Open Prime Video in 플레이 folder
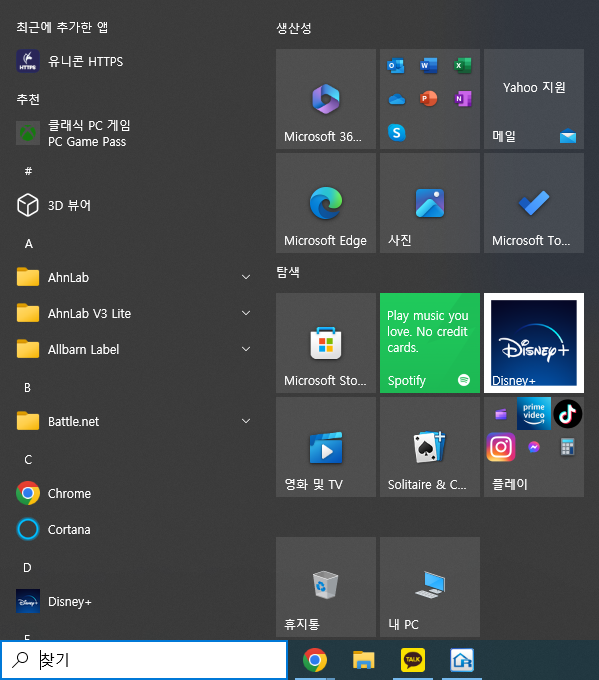This screenshot has width=599, height=680. pos(534,414)
